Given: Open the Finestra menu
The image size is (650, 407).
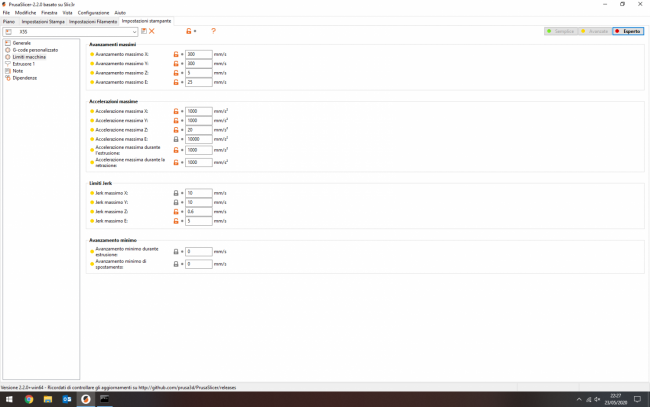Looking at the screenshot, I should (49, 13).
